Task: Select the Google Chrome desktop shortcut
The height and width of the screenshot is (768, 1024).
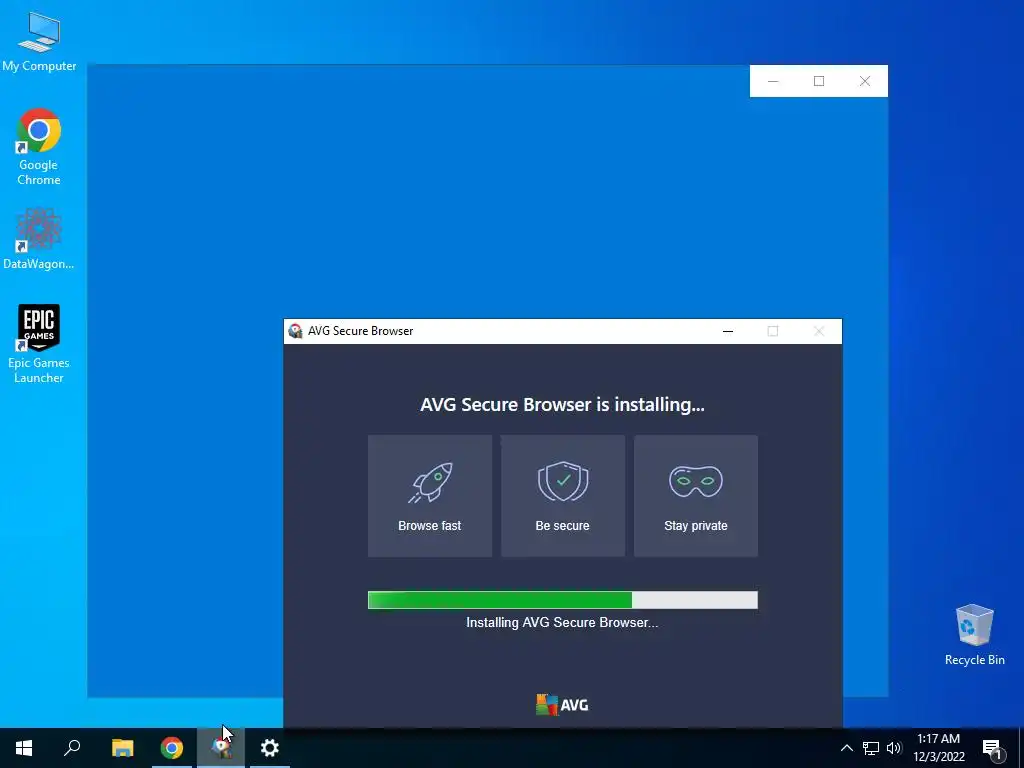Action: [39, 147]
